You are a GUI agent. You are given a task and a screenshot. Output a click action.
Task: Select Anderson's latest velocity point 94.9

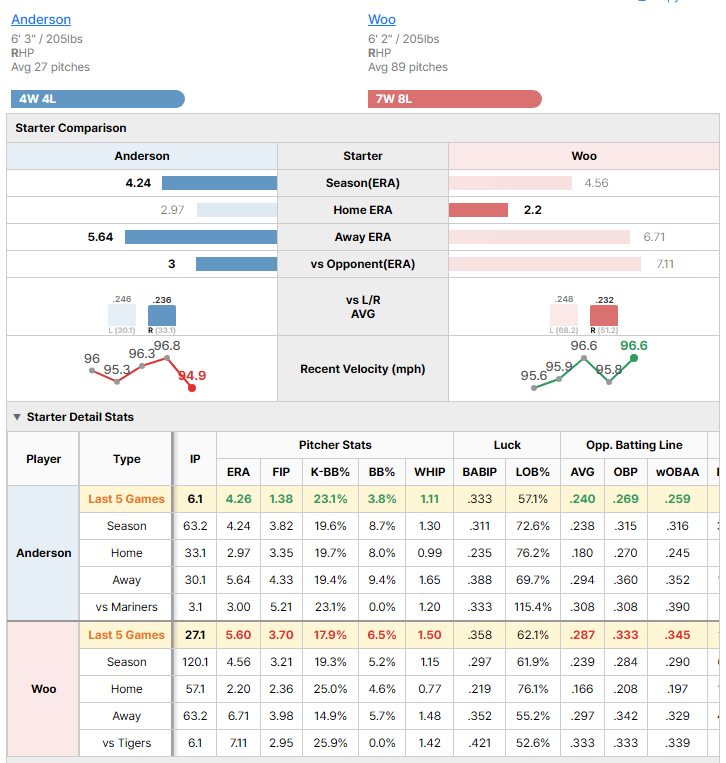(192, 388)
